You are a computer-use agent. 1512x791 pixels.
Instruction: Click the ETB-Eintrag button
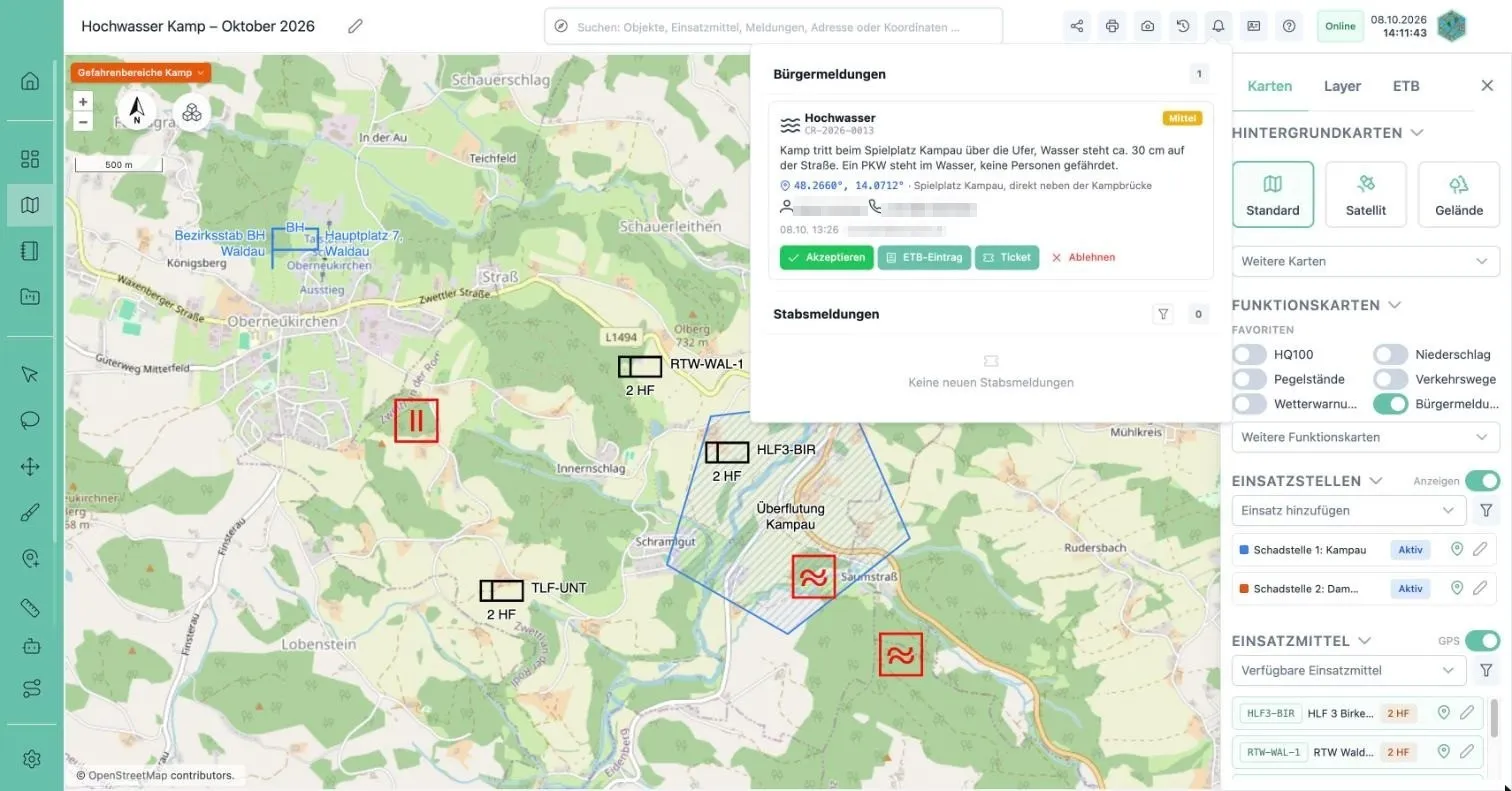(x=924, y=257)
